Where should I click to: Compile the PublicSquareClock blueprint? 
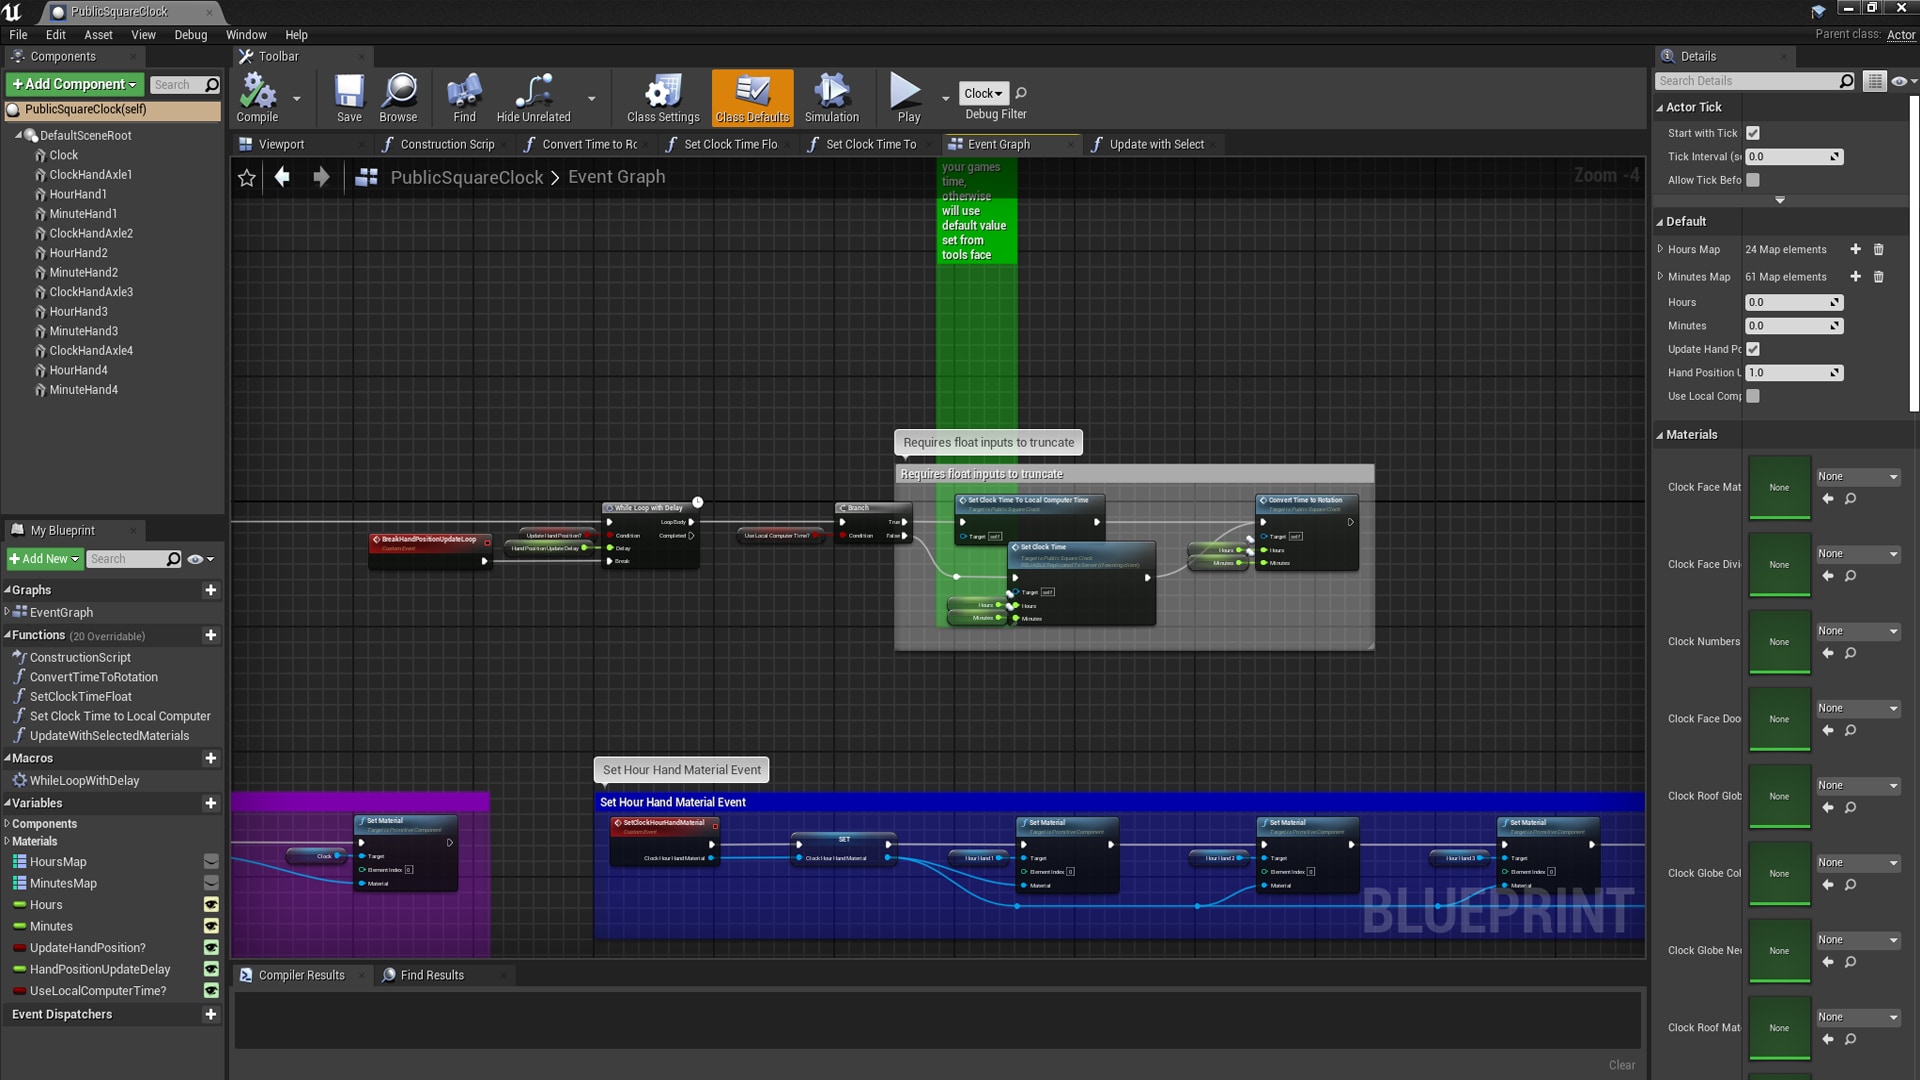point(258,97)
